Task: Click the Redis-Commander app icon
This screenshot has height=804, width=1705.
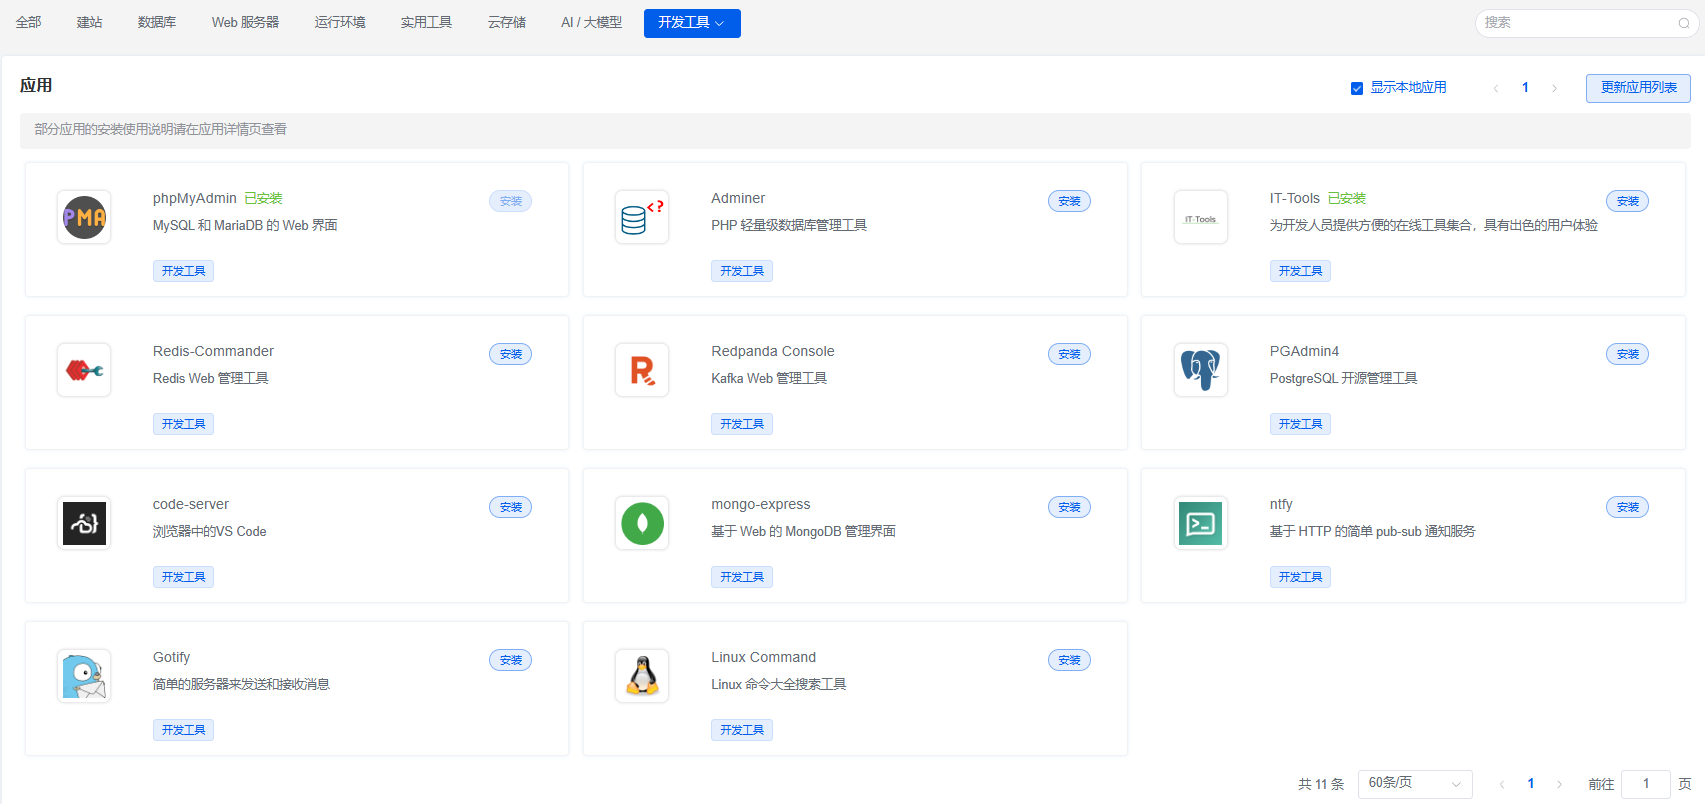Action: (x=84, y=370)
